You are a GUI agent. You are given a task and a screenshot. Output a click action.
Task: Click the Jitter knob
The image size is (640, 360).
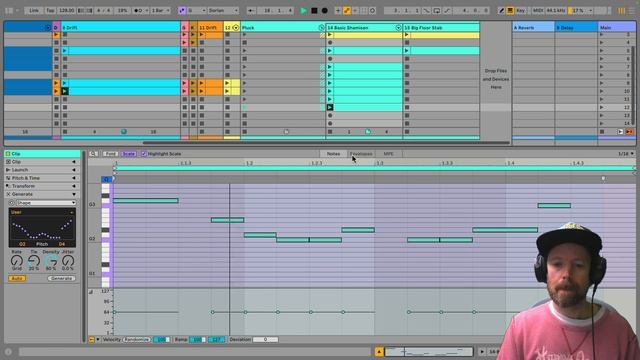click(68, 260)
